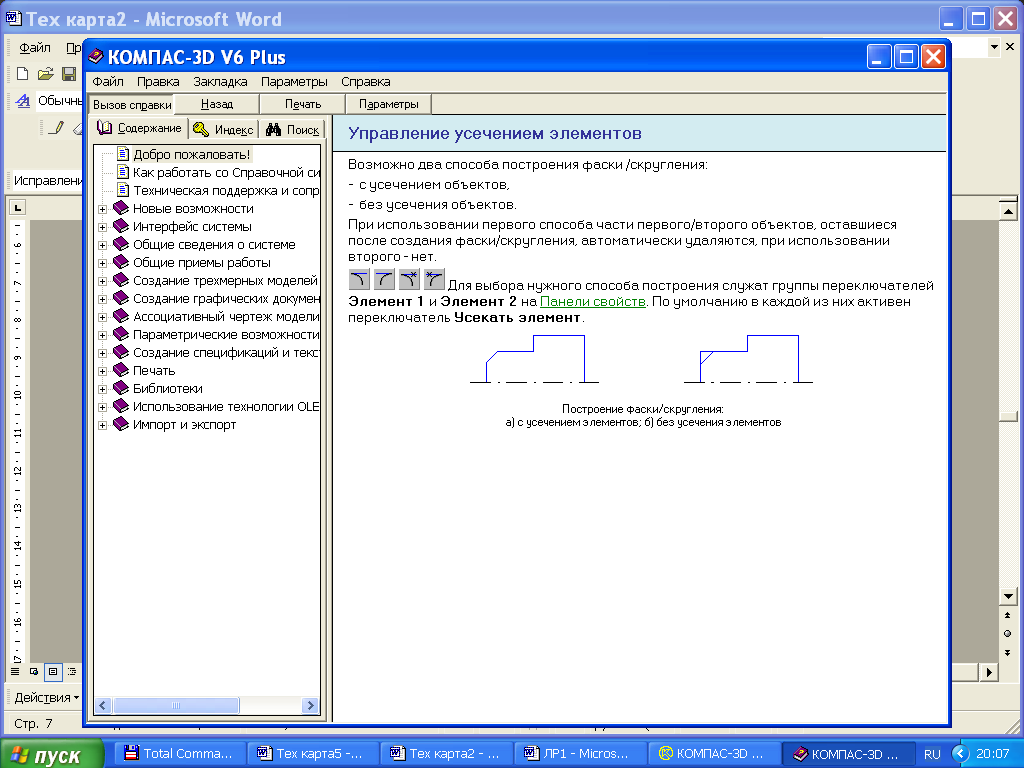
Task: Open the Word start menu 'пуск'
Action: (x=52, y=754)
